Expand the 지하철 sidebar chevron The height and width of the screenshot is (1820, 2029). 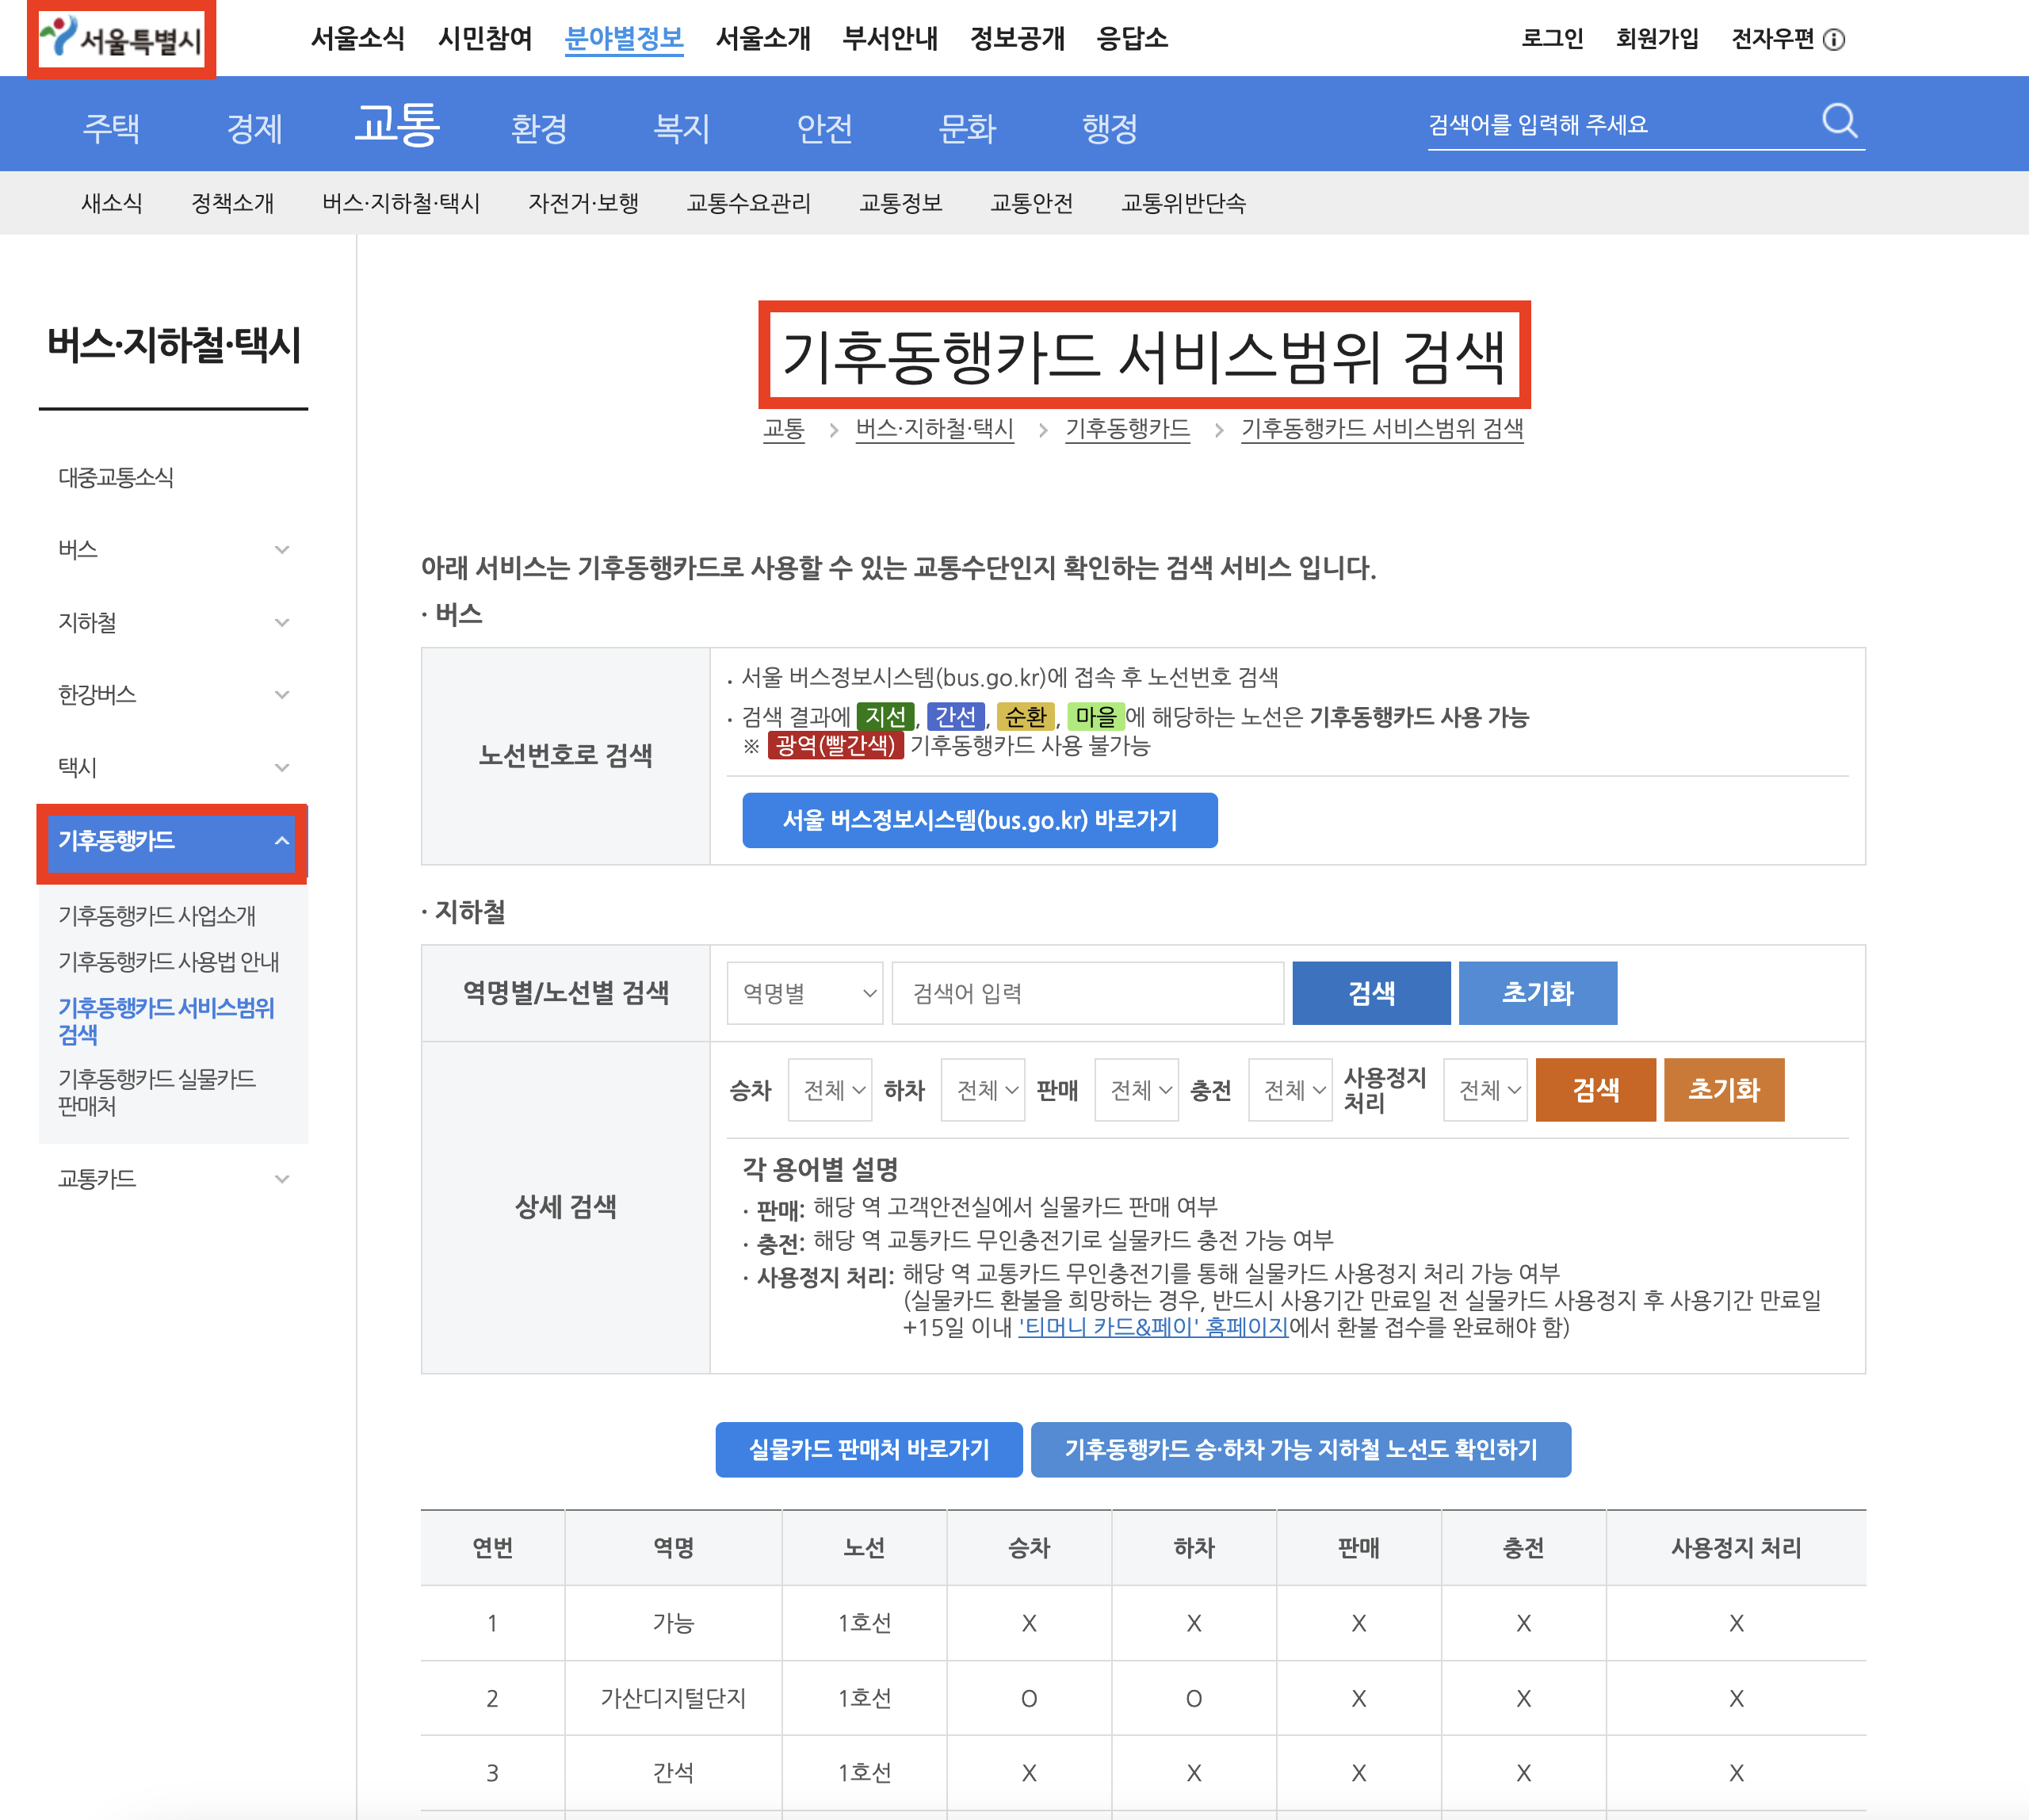click(282, 623)
